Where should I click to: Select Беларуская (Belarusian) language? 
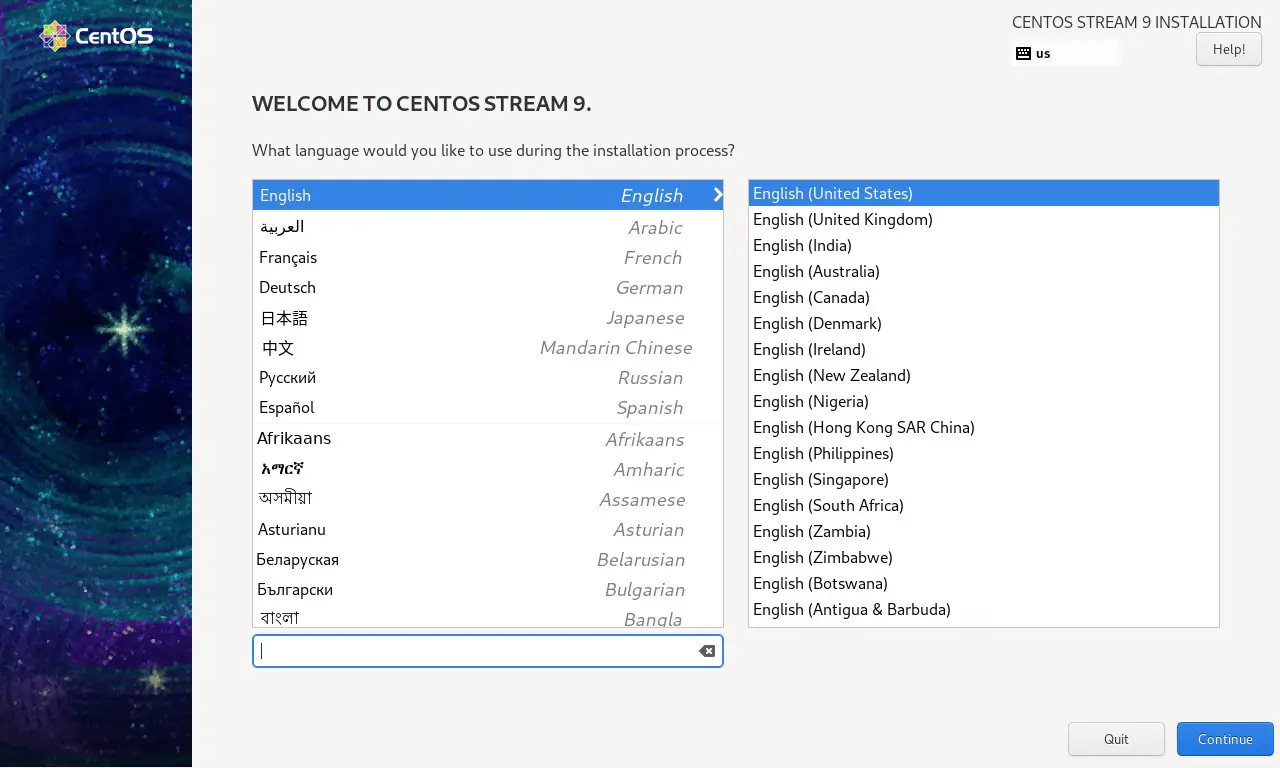pyautogui.click(x=488, y=559)
